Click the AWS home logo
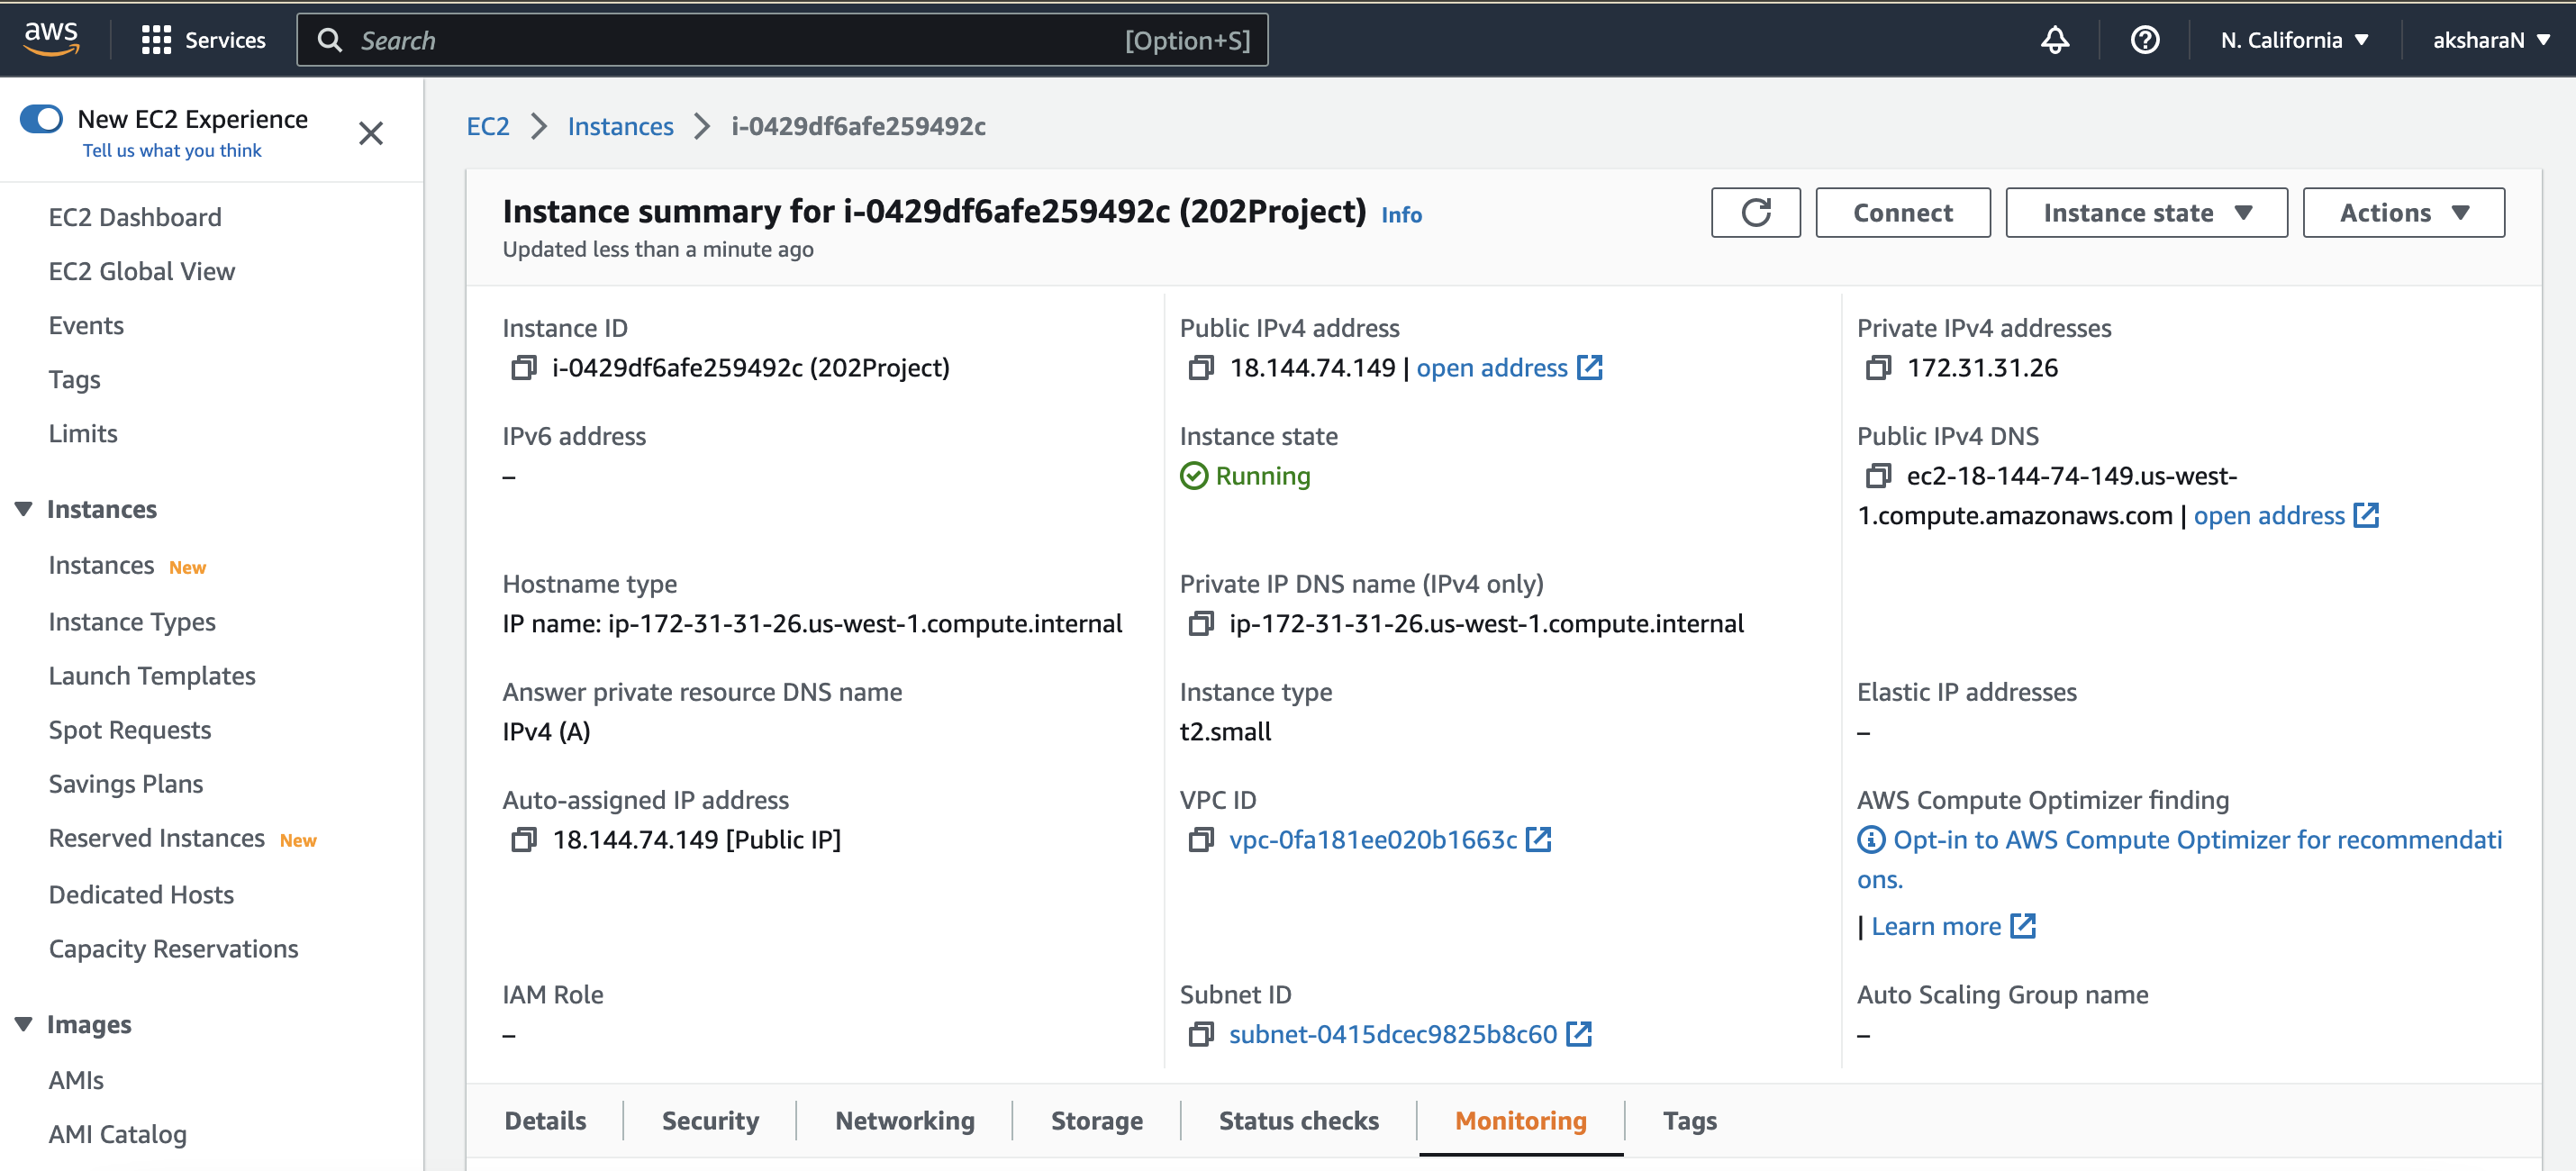The width and height of the screenshot is (2576, 1171). click(x=50, y=38)
